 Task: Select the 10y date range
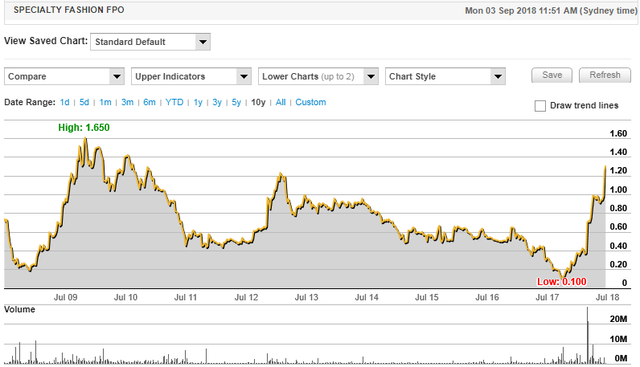tap(258, 102)
